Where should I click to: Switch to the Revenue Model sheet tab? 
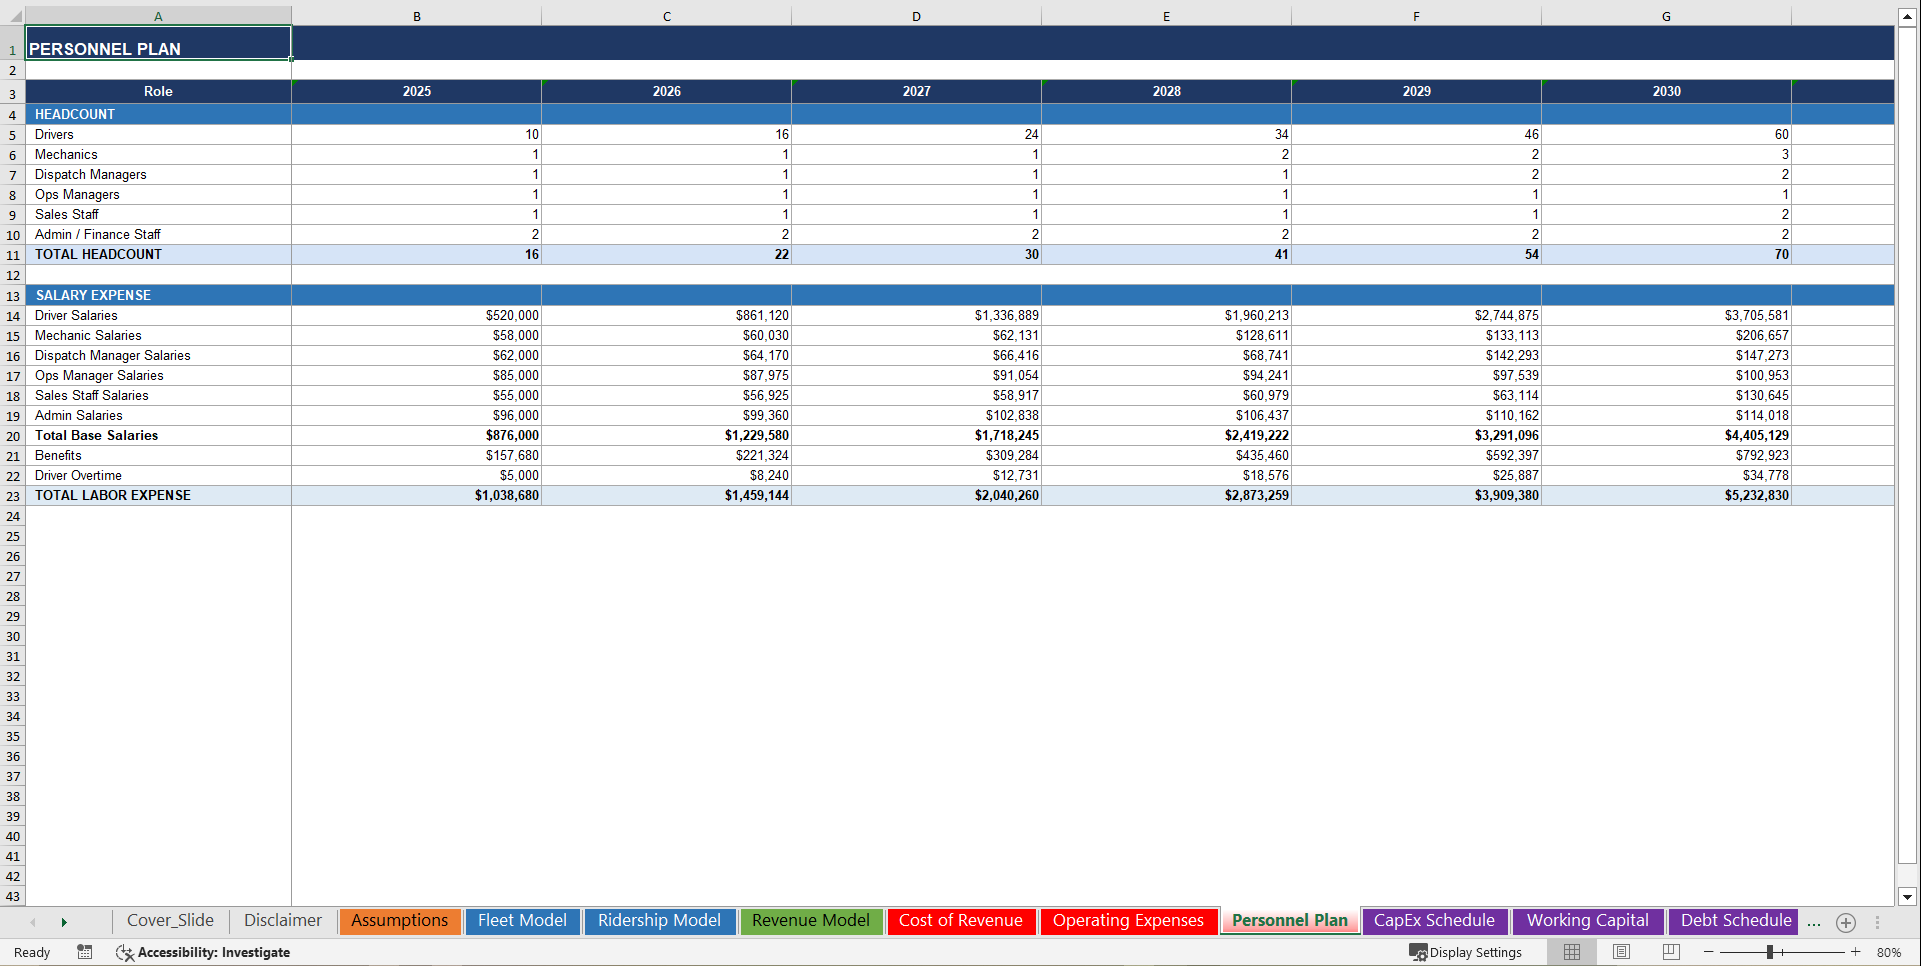pos(811,921)
